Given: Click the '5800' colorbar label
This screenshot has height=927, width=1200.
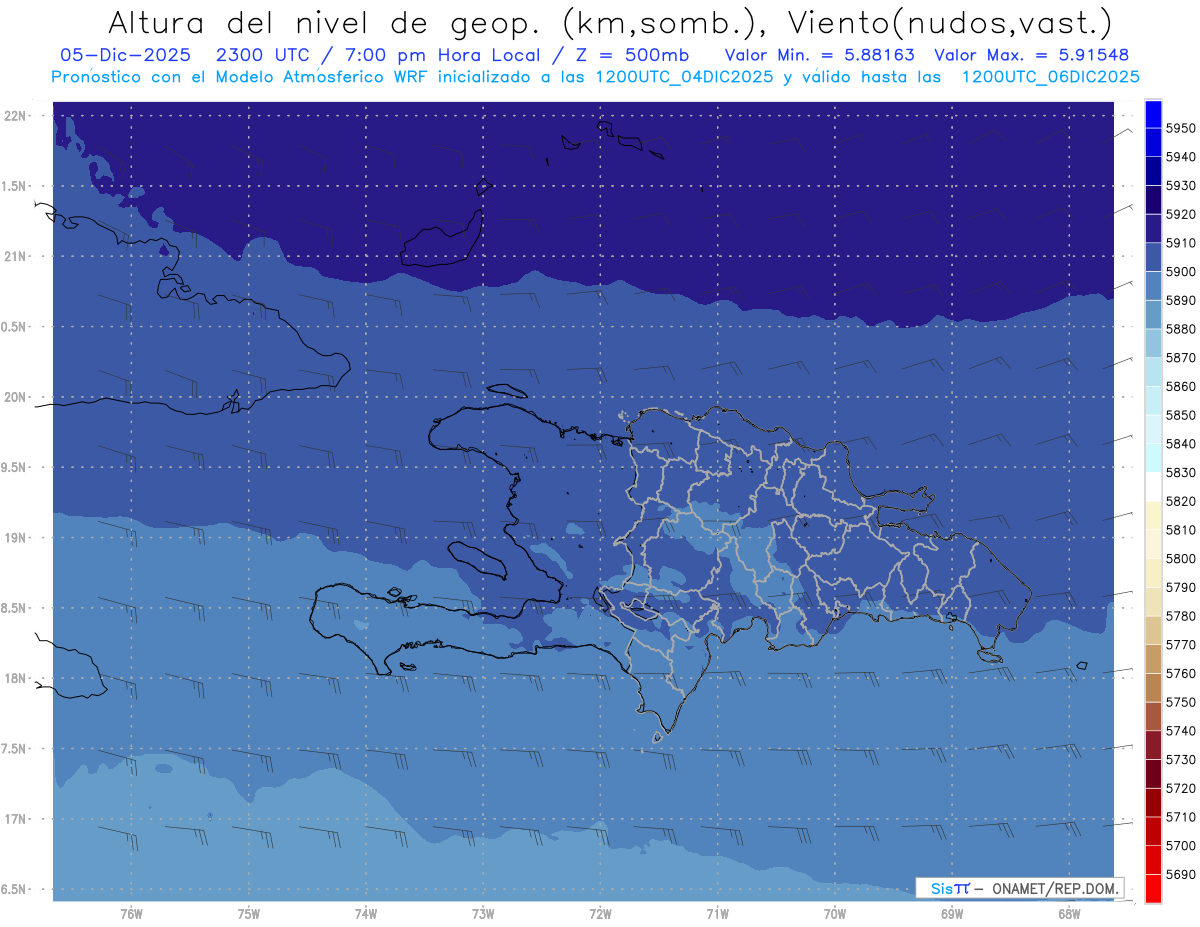Looking at the screenshot, I should click(1180, 558).
